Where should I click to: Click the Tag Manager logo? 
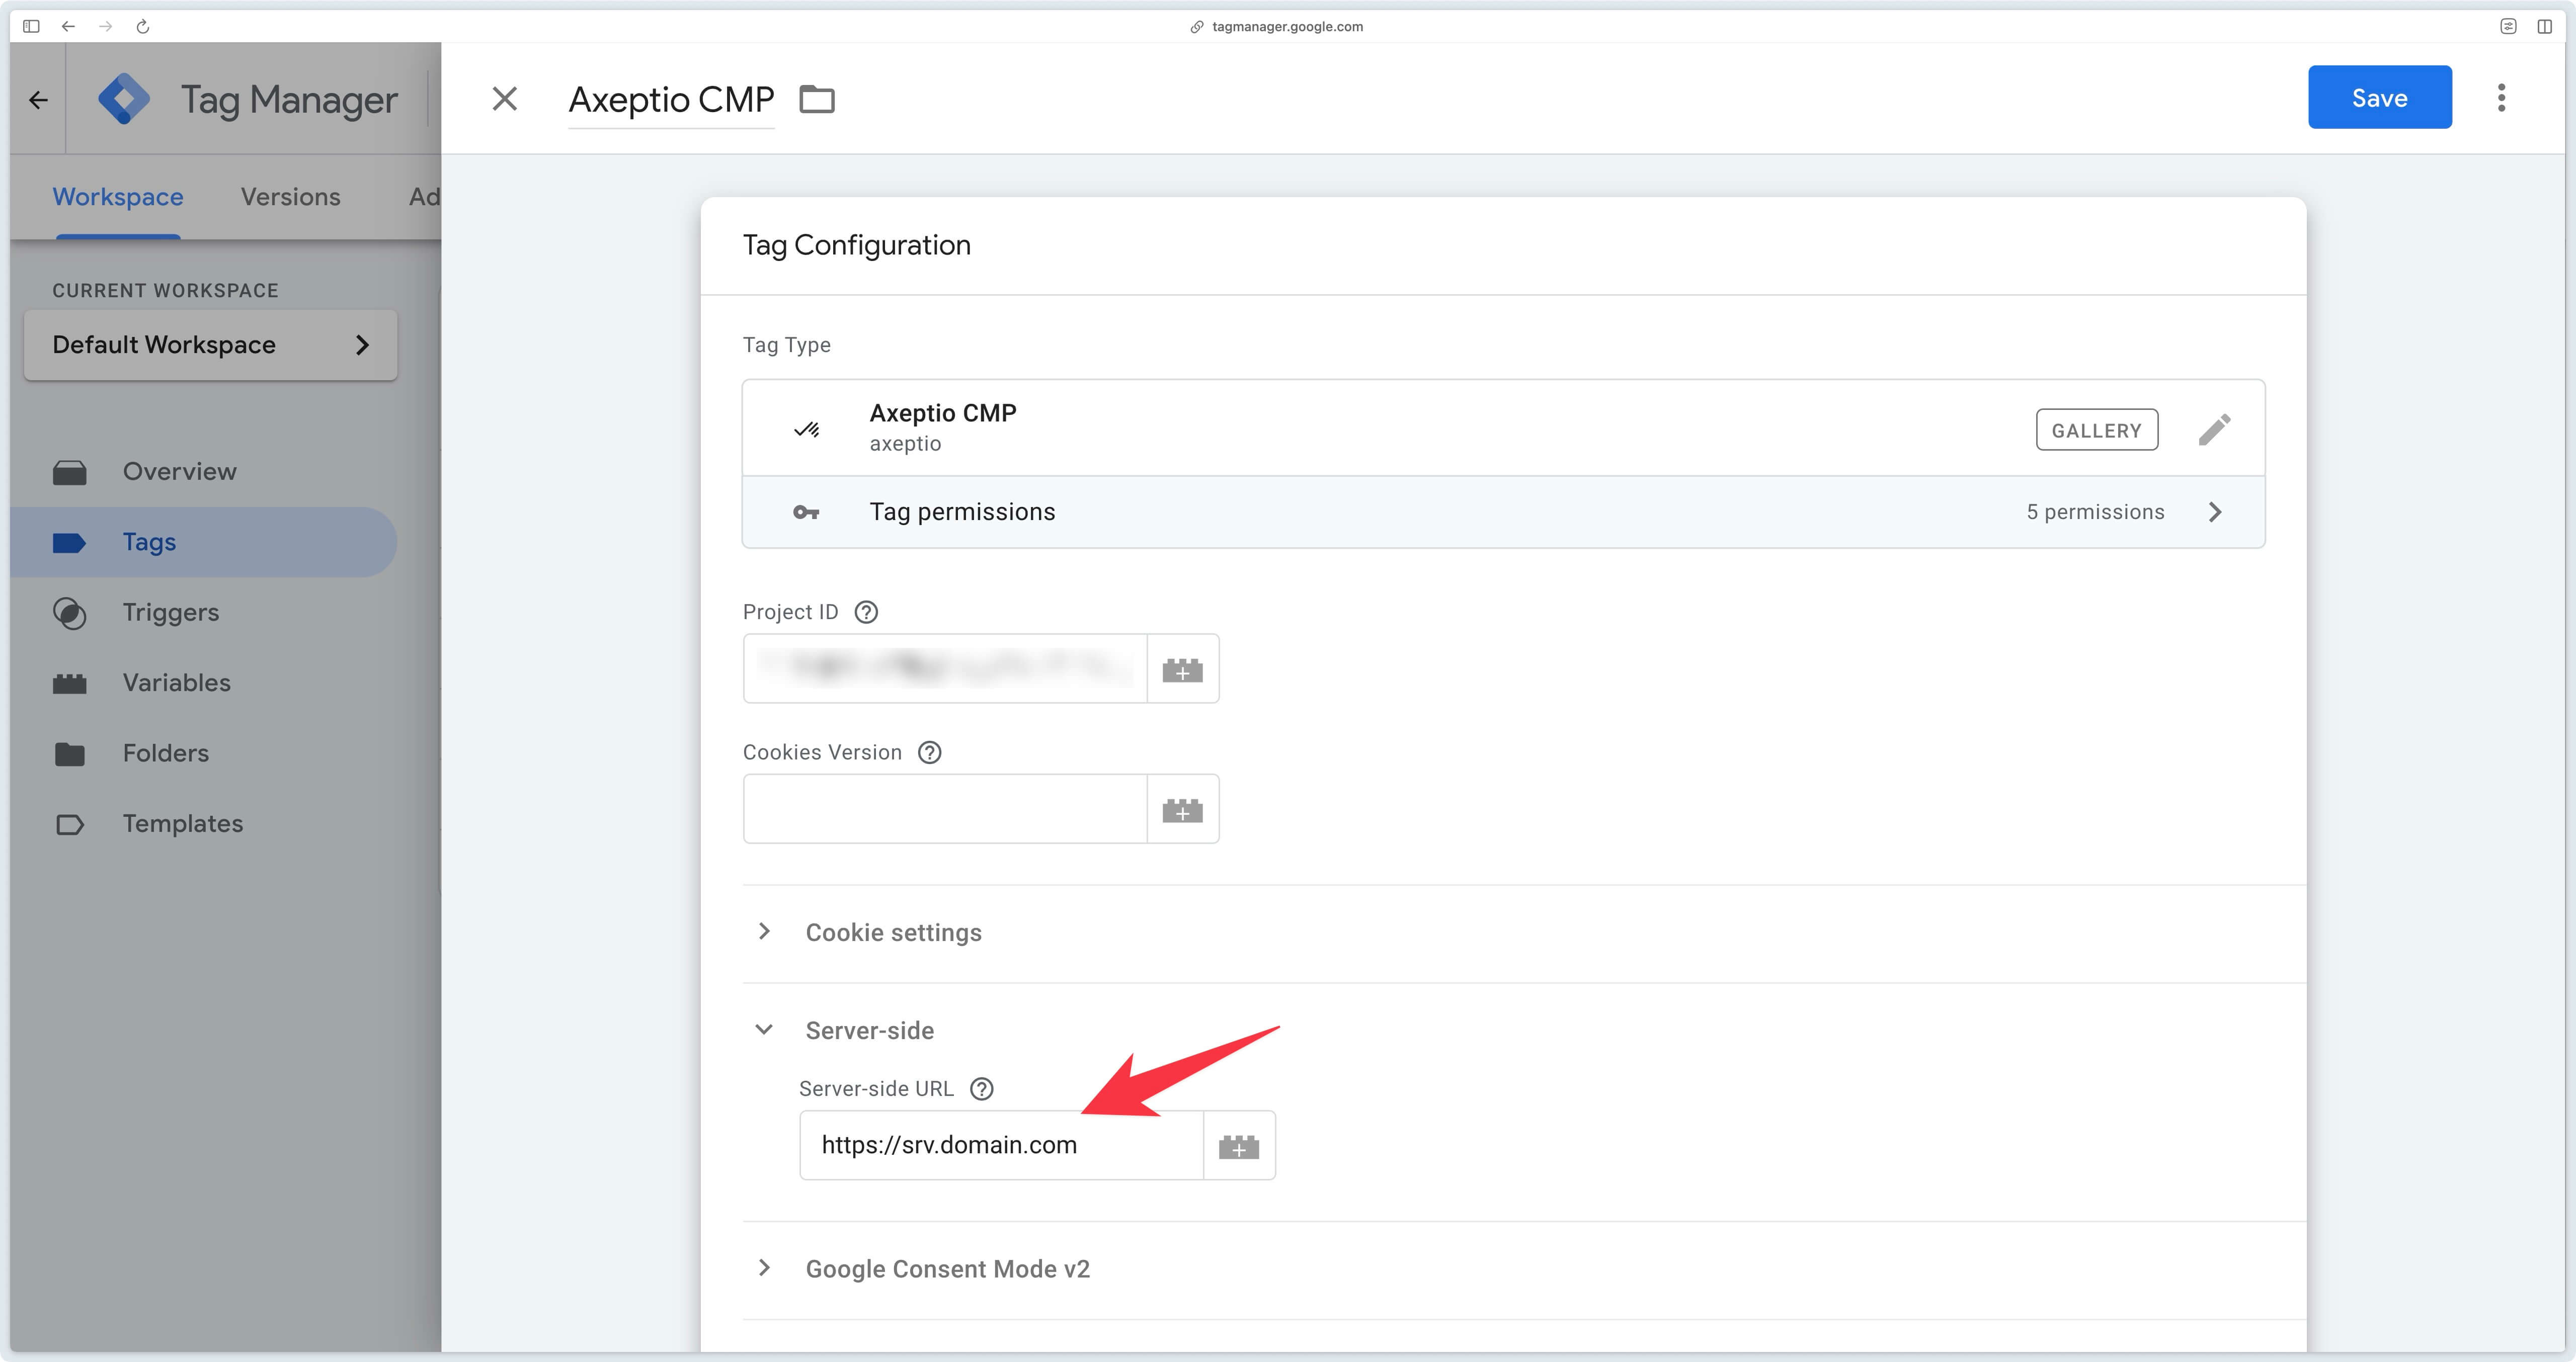tap(124, 99)
